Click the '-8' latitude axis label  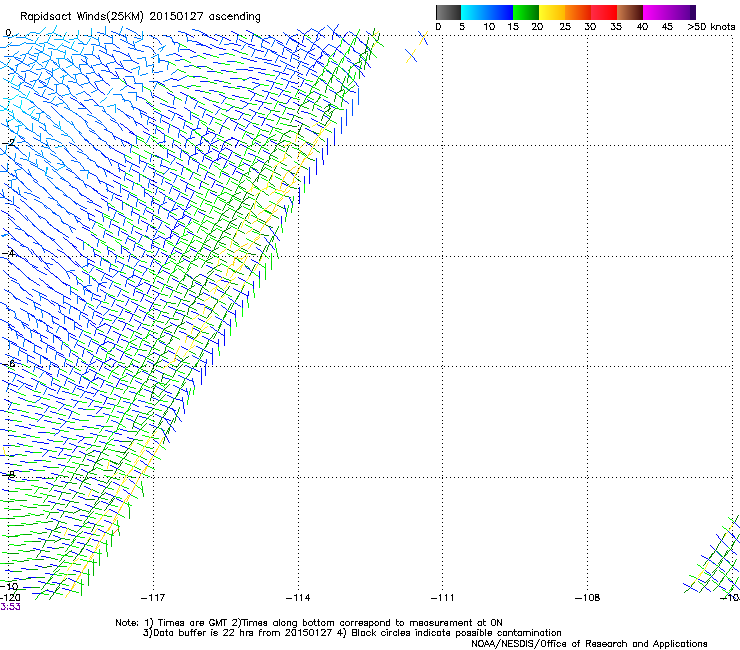pos(8,475)
